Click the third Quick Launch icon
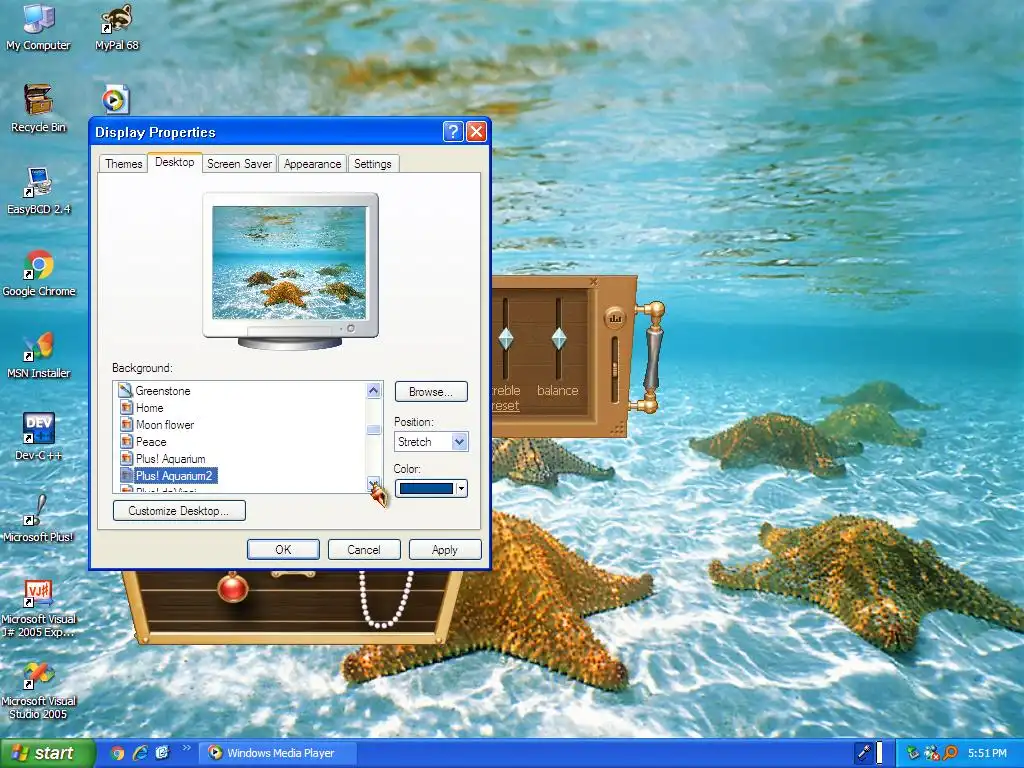Screen dimensions: 1024x768 162,753
